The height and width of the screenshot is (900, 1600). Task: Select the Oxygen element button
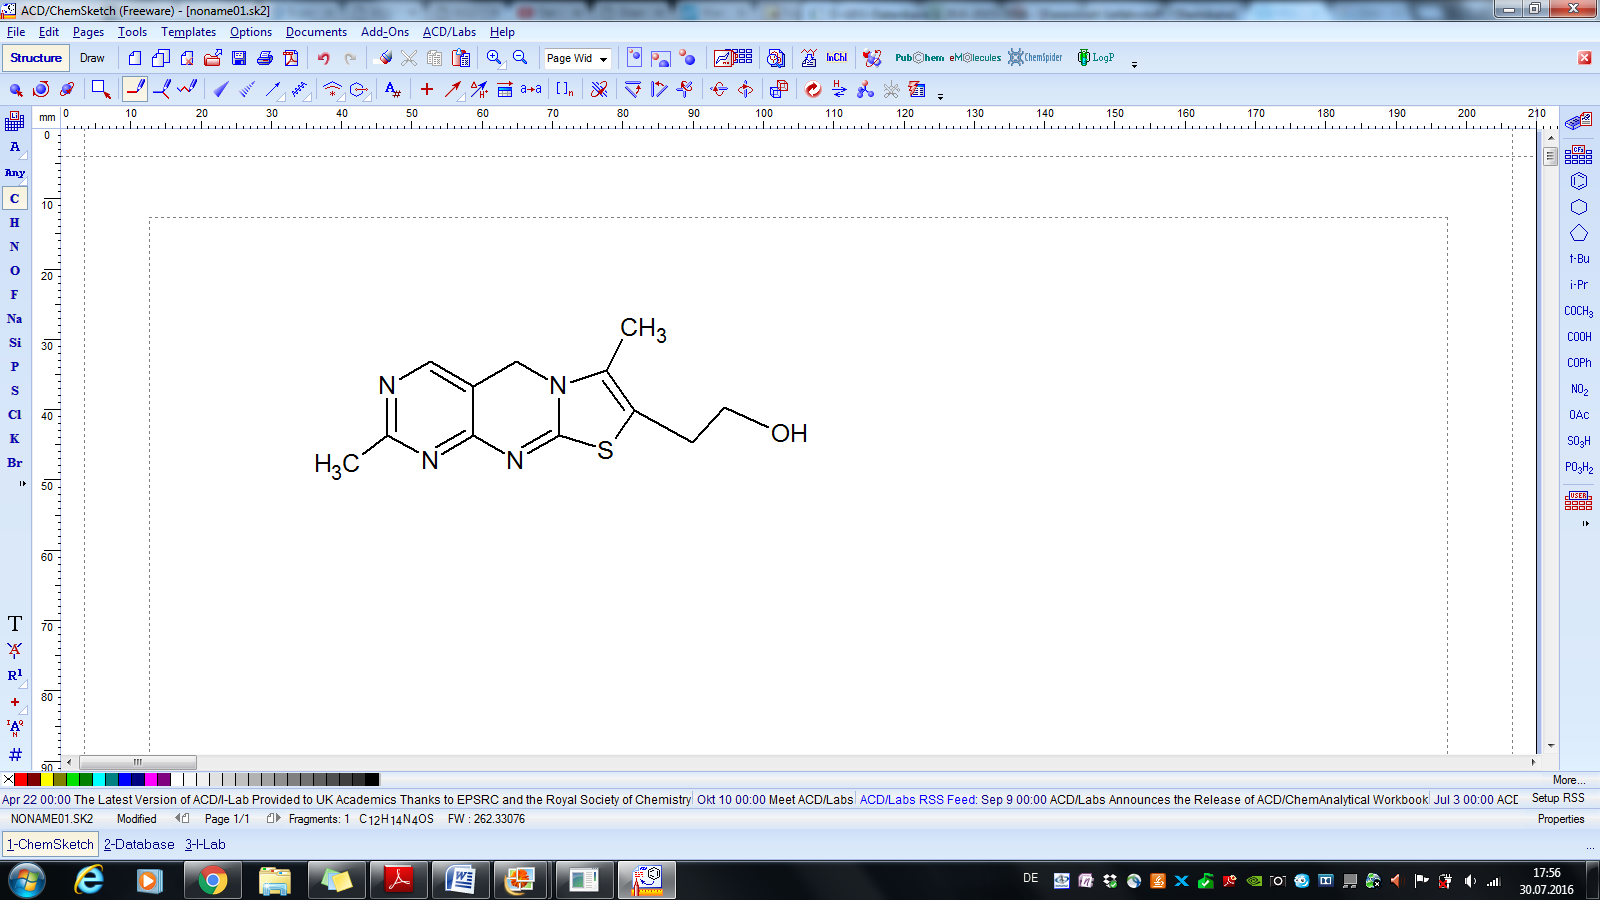[15, 271]
